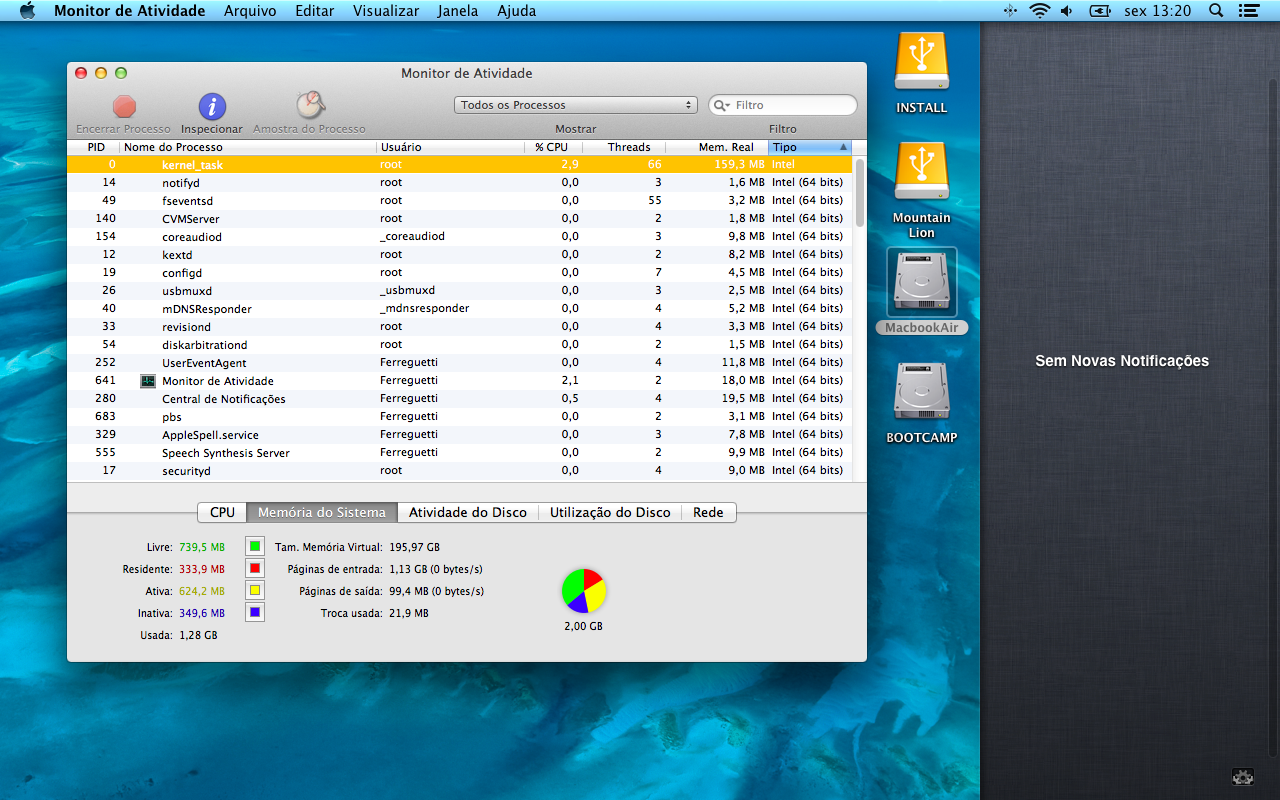Screen dimensions: 1280x800
Task: Select the Memória do Sistema tab
Action: point(322,512)
